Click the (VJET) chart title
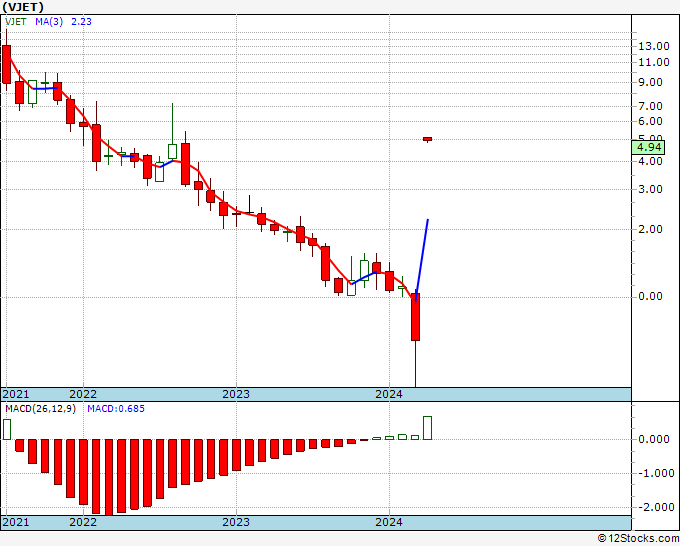 (23, 7)
